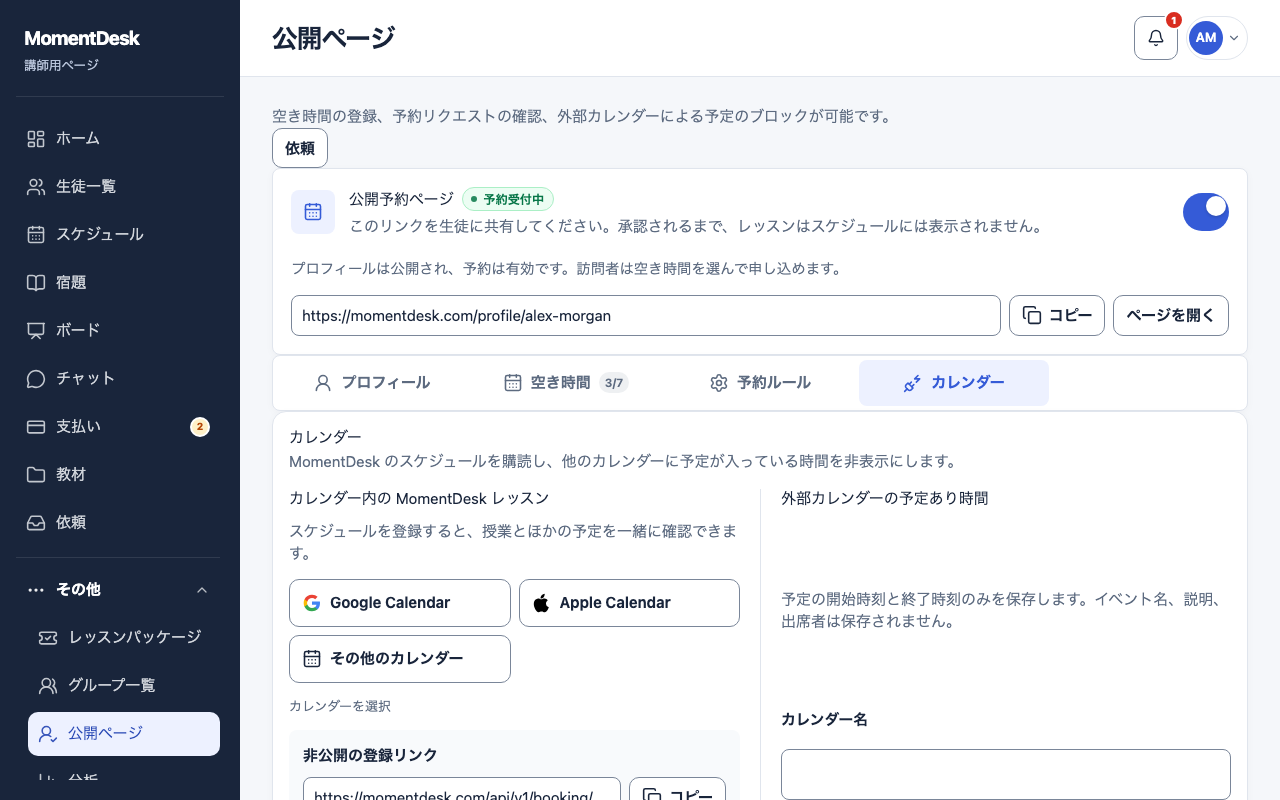Click the 依頼 button below the description
Image resolution: width=1280 pixels, height=800 pixels.
point(300,148)
